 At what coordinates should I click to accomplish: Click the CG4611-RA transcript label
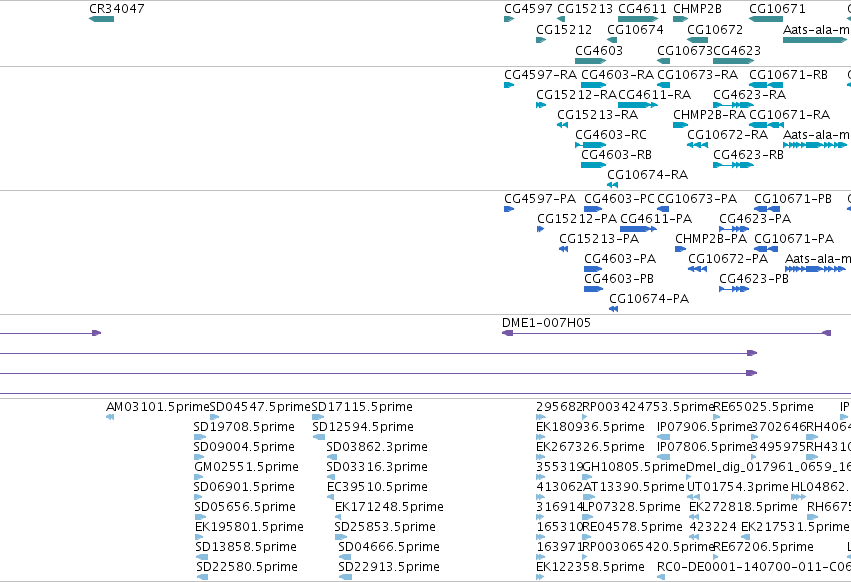(x=655, y=95)
